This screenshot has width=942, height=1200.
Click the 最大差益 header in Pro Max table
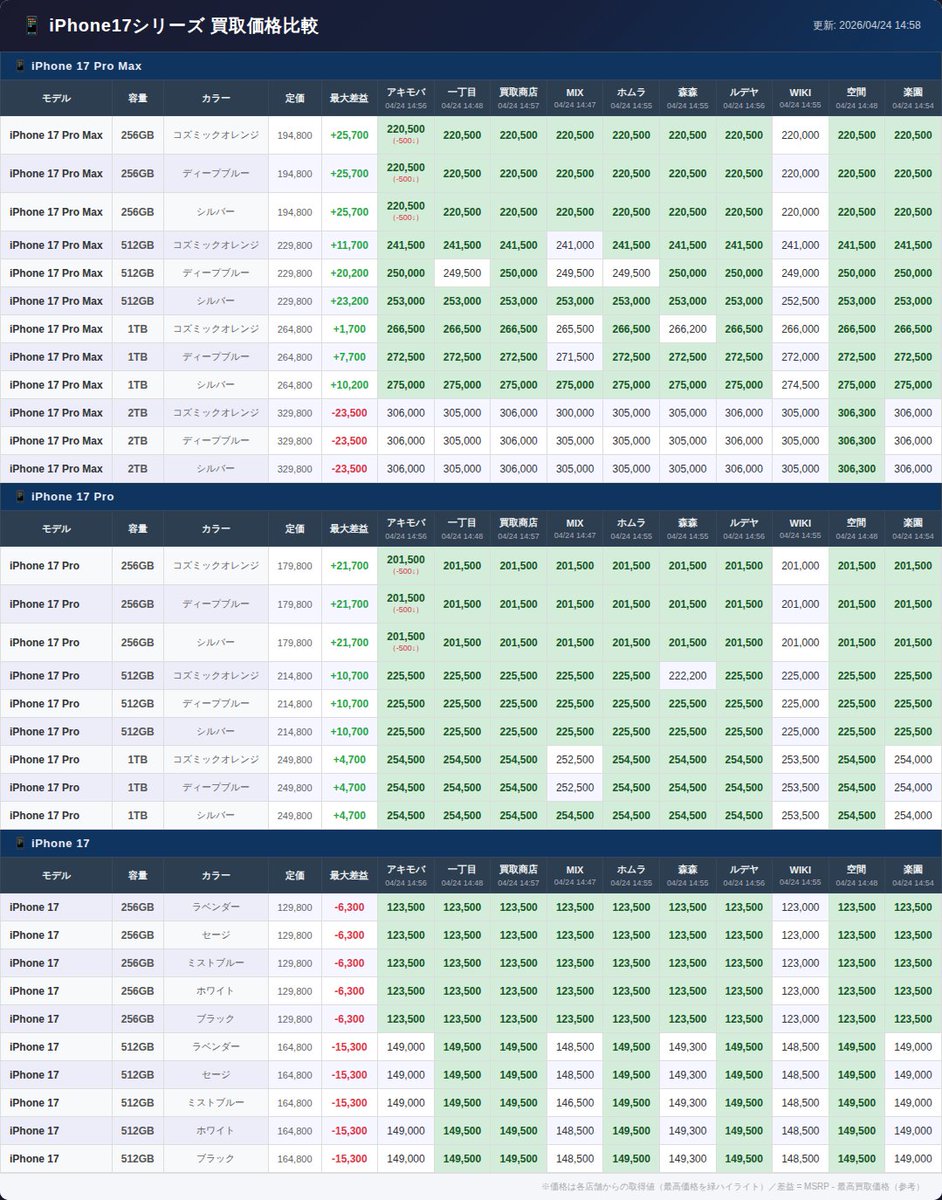pyautogui.click(x=349, y=98)
